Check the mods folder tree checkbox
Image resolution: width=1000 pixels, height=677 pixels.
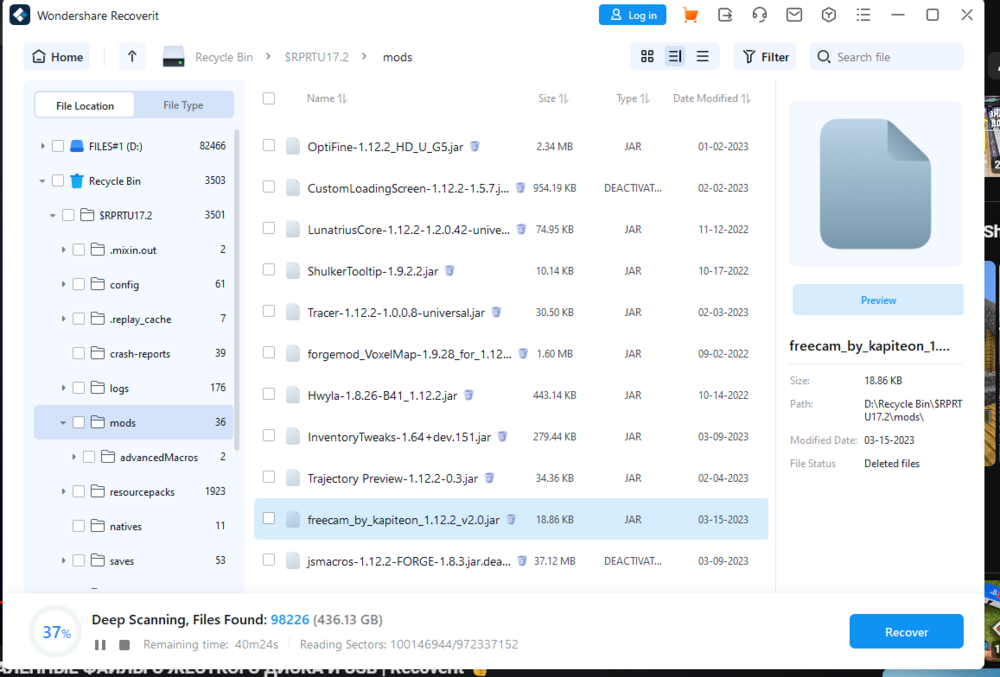(x=79, y=422)
